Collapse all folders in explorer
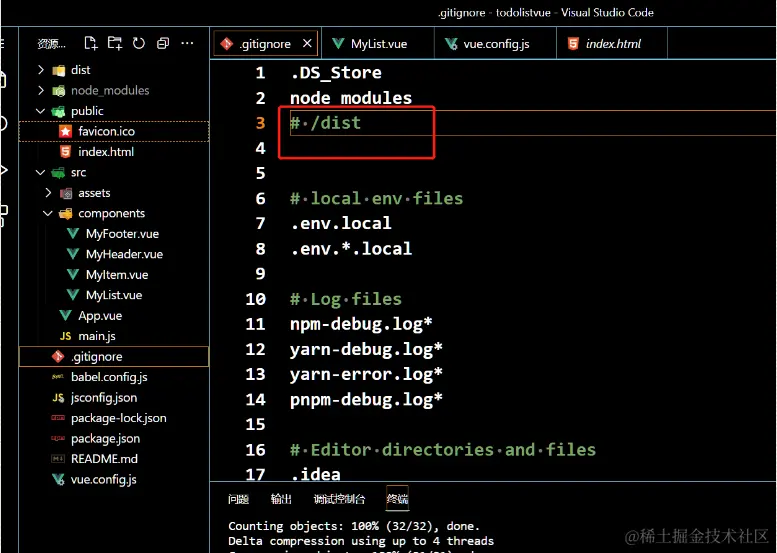 point(163,44)
